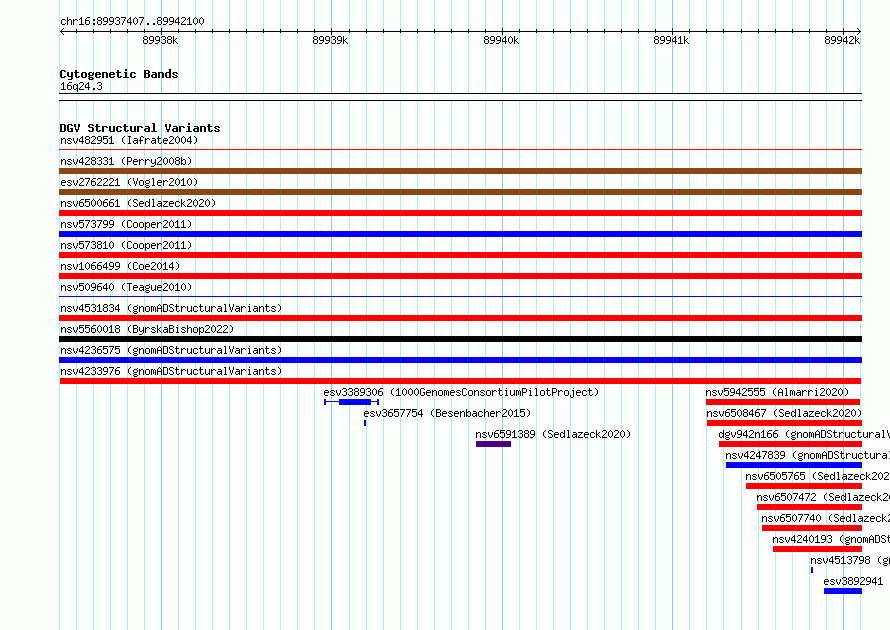Click the 89942k ruler position

pyautogui.click(x=842, y=40)
